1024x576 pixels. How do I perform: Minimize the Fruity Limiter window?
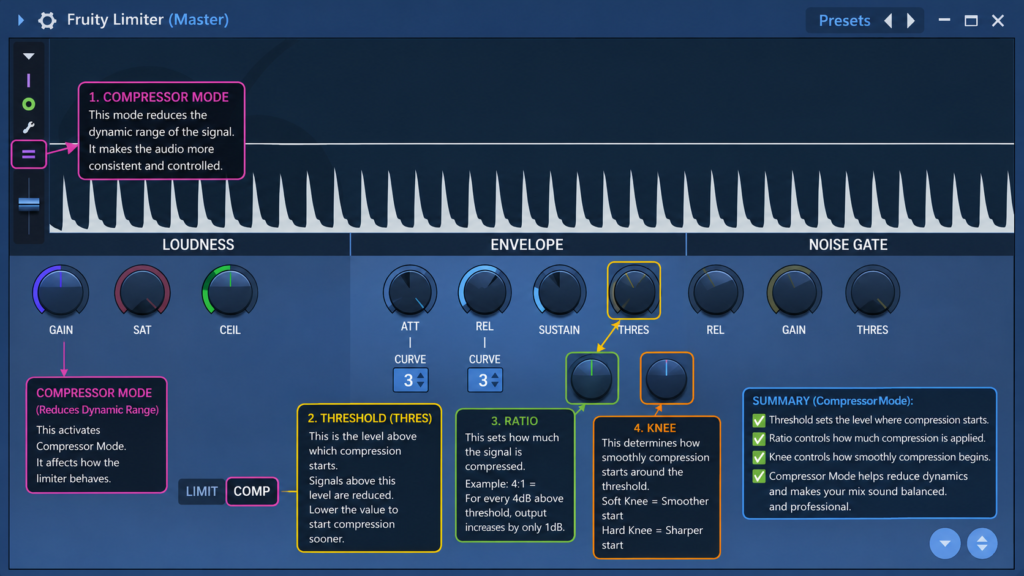click(944, 20)
